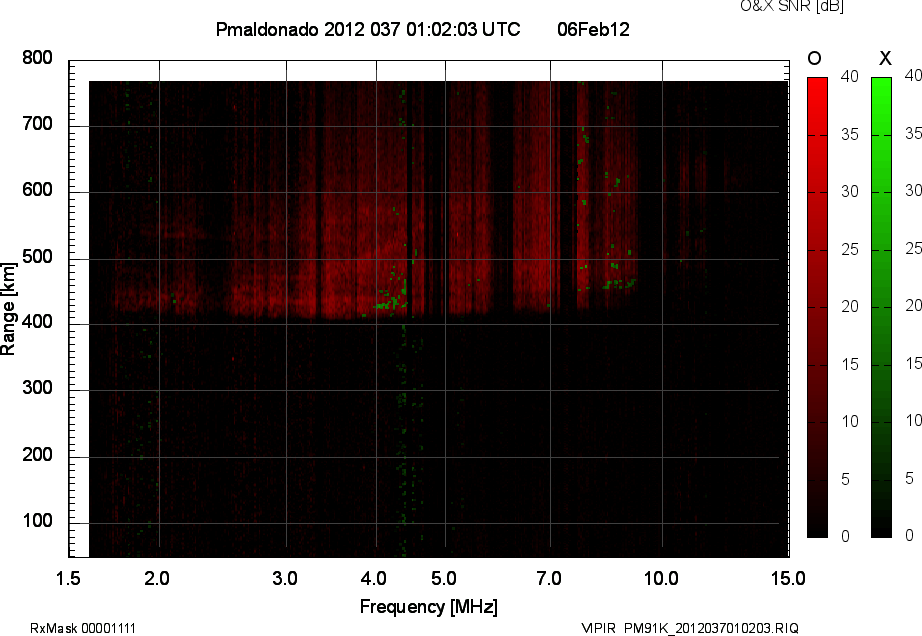Click the 10.0 tick on frequency axis

[x=661, y=578]
